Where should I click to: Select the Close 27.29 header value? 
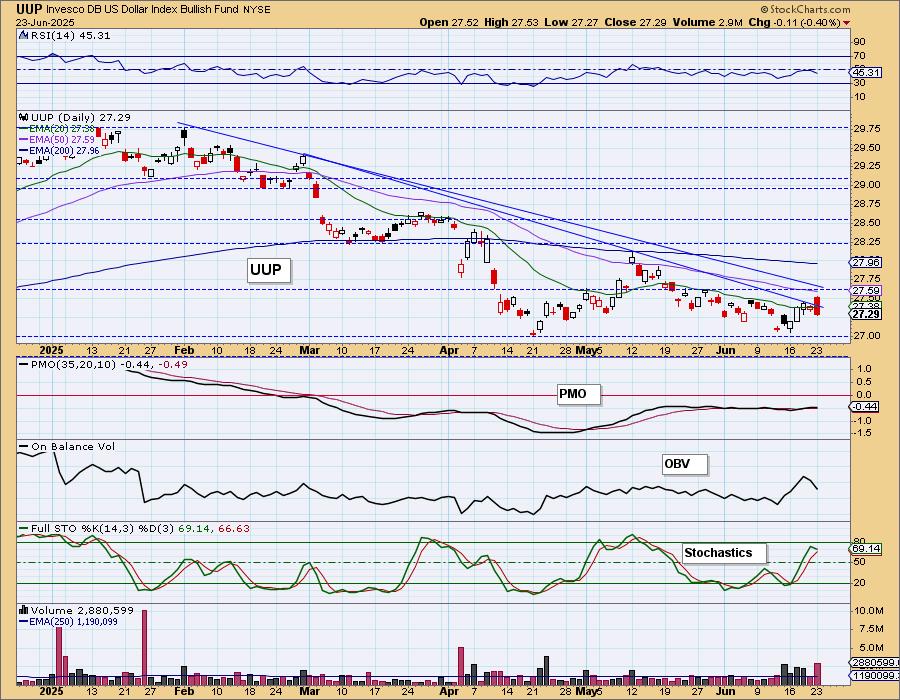(635, 22)
